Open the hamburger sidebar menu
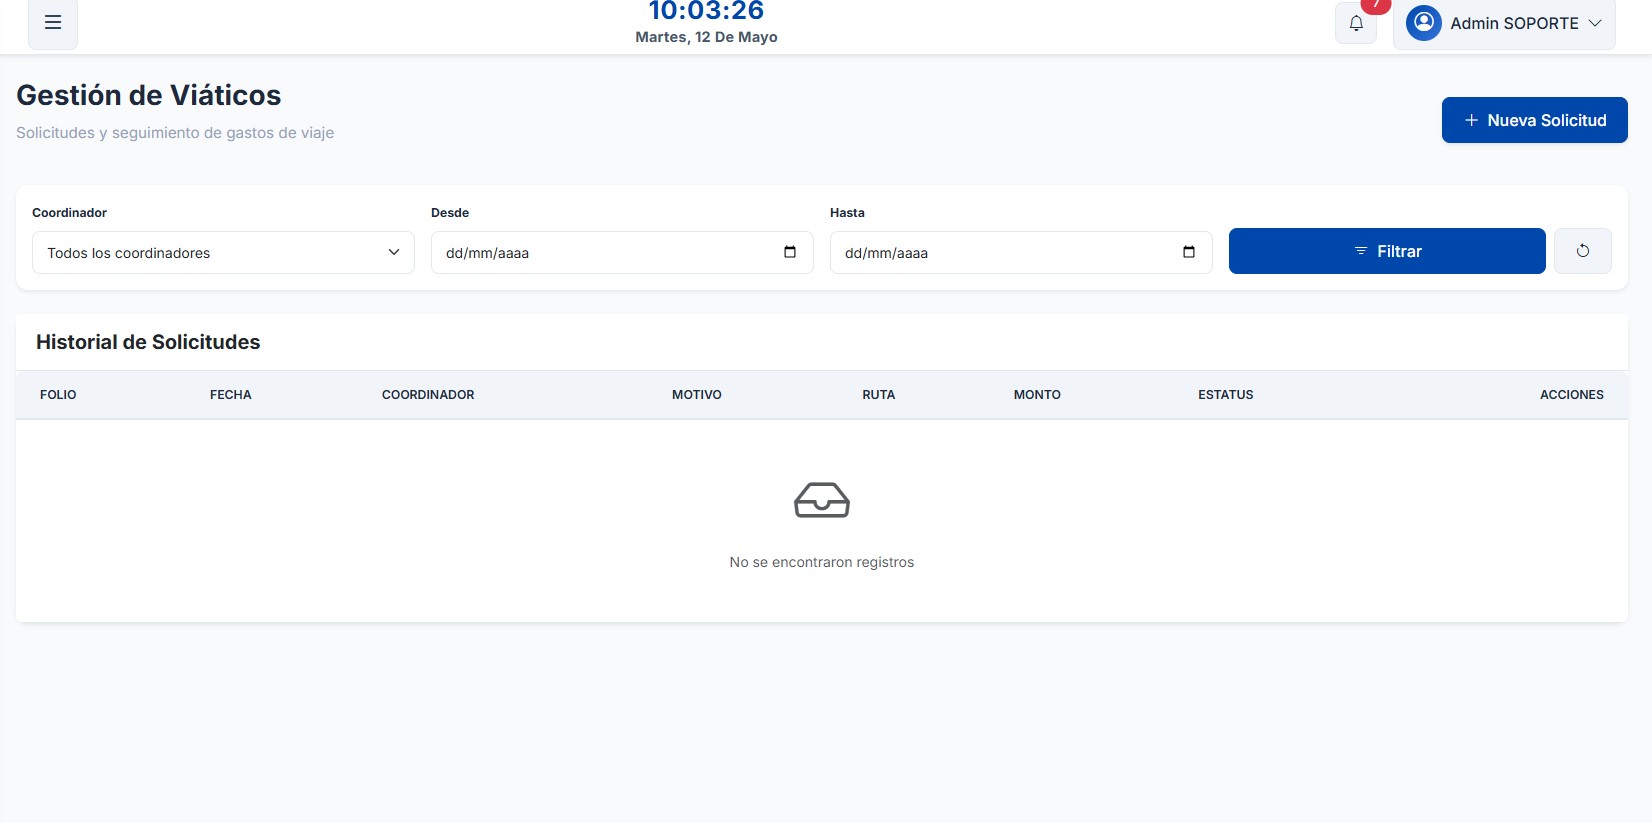The width and height of the screenshot is (1652, 823). (x=53, y=22)
